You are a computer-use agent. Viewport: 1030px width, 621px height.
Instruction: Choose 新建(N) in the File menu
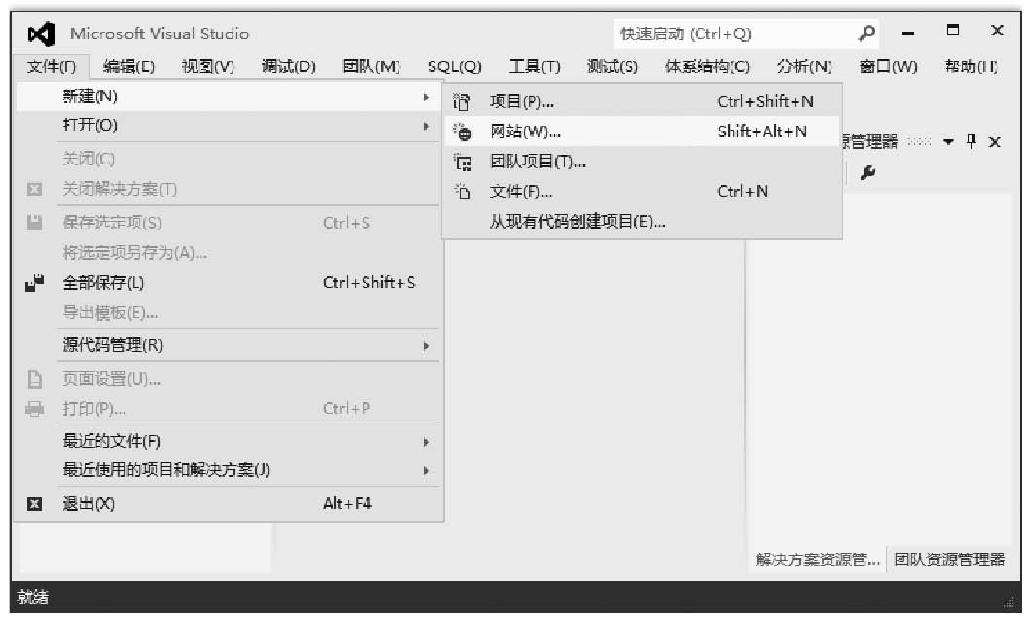[228, 97]
